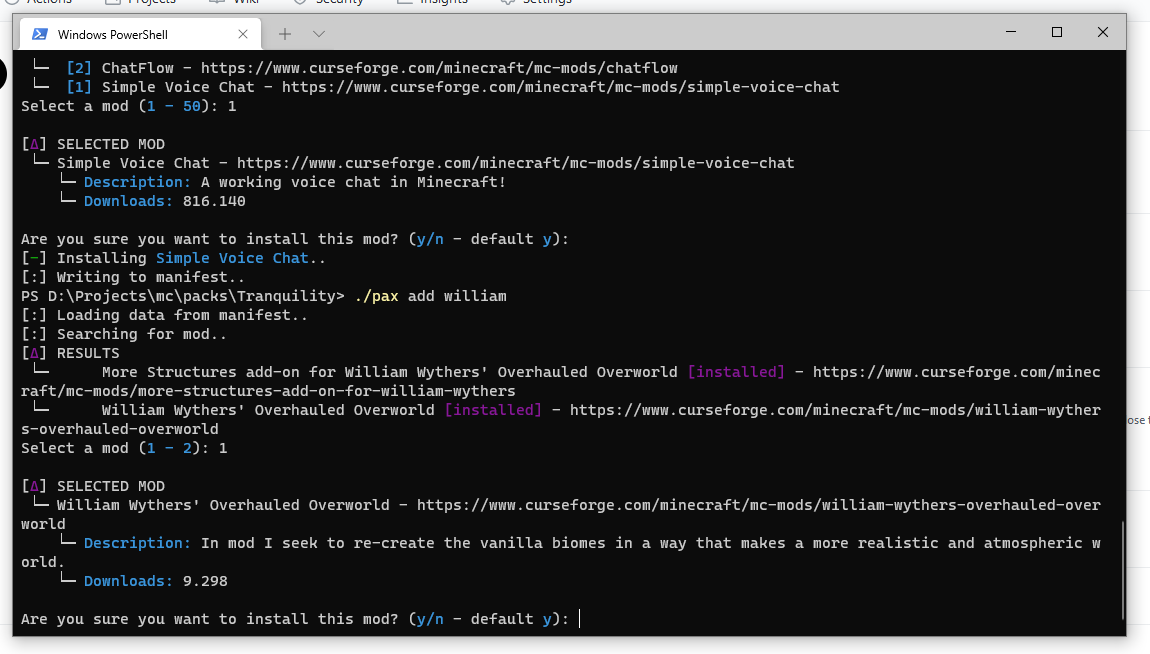Click the simple-voice-chat URL under first SELECTED MOD

coord(516,164)
